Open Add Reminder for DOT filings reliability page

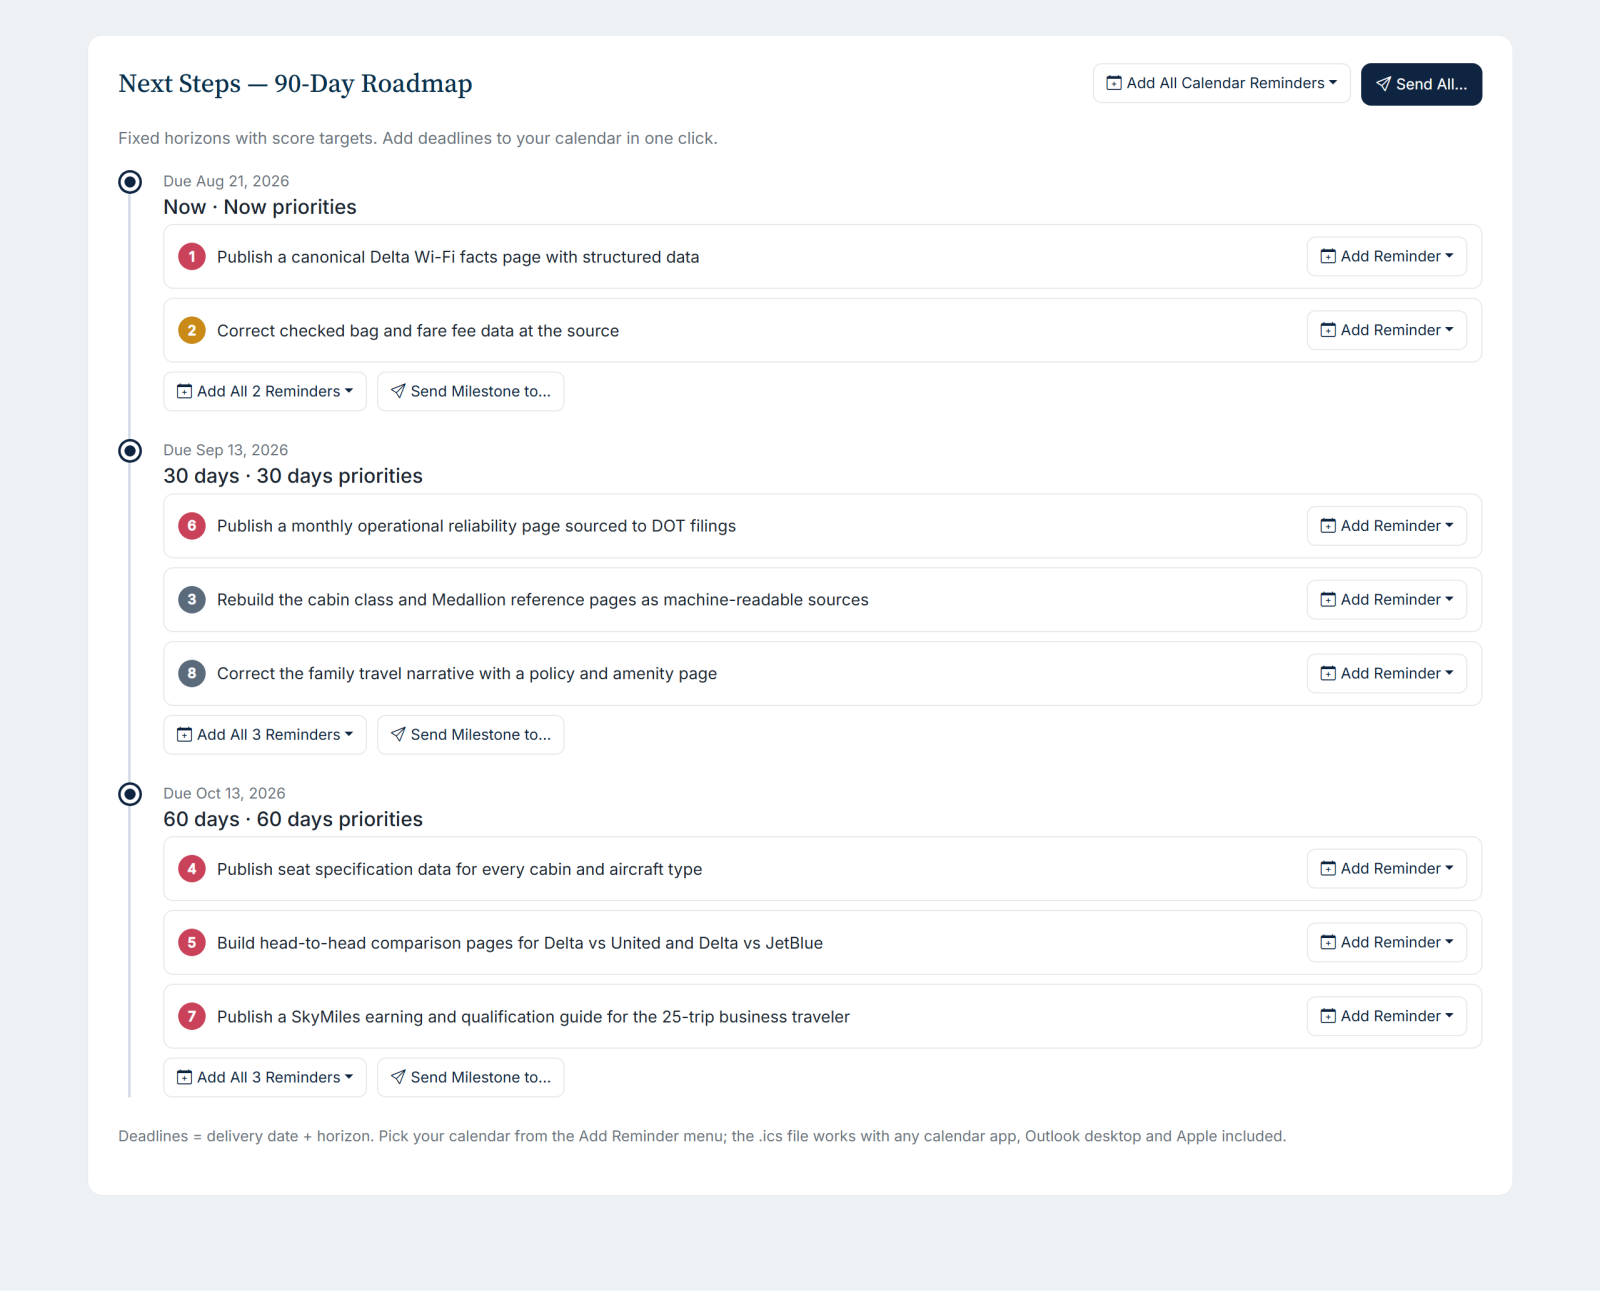pyautogui.click(x=1386, y=526)
